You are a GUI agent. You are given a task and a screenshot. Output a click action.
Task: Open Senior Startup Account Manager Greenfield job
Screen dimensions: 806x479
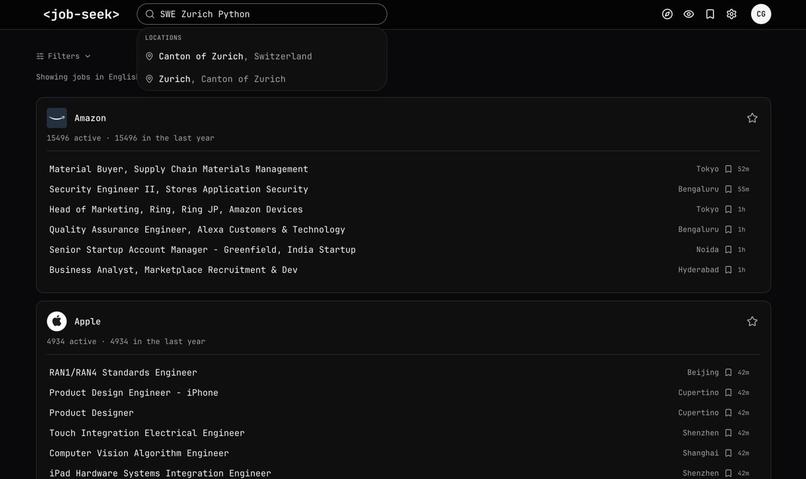(x=202, y=250)
